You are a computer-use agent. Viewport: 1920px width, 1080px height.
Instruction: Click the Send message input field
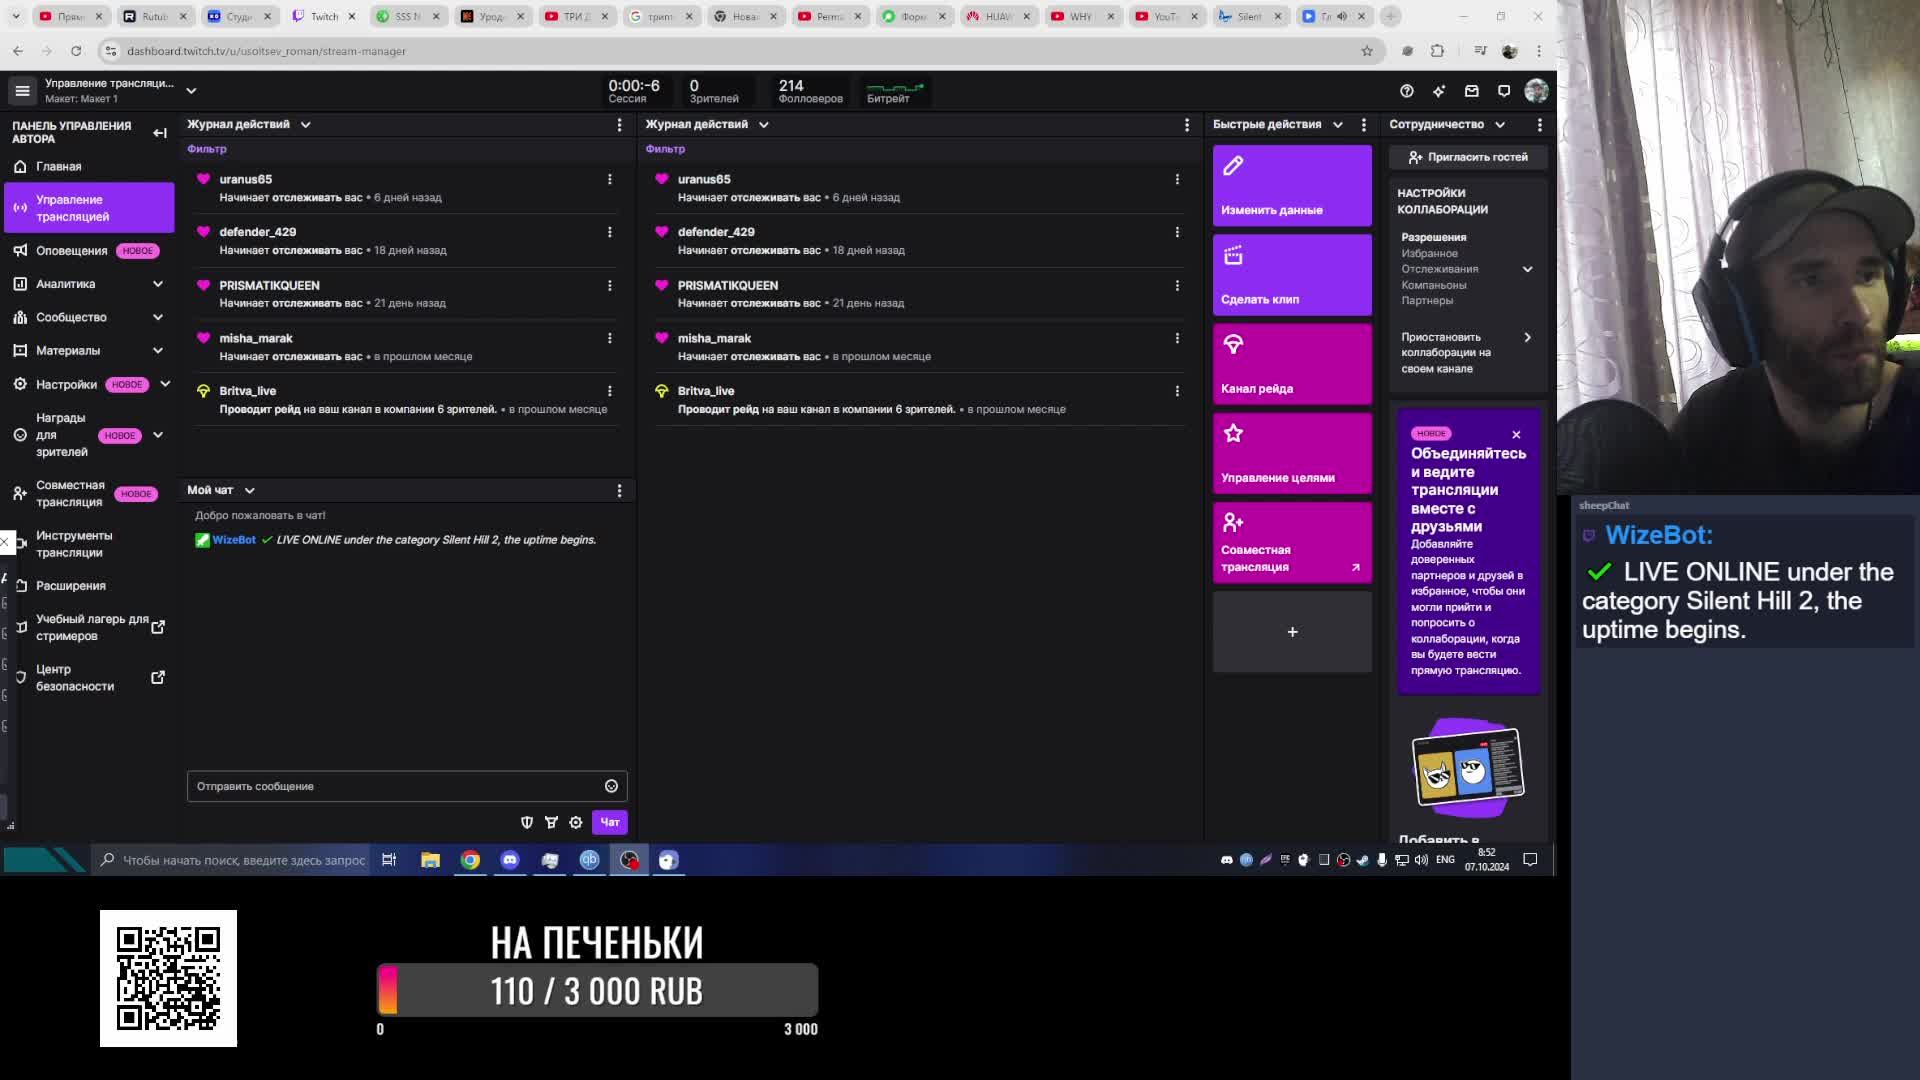(395, 786)
